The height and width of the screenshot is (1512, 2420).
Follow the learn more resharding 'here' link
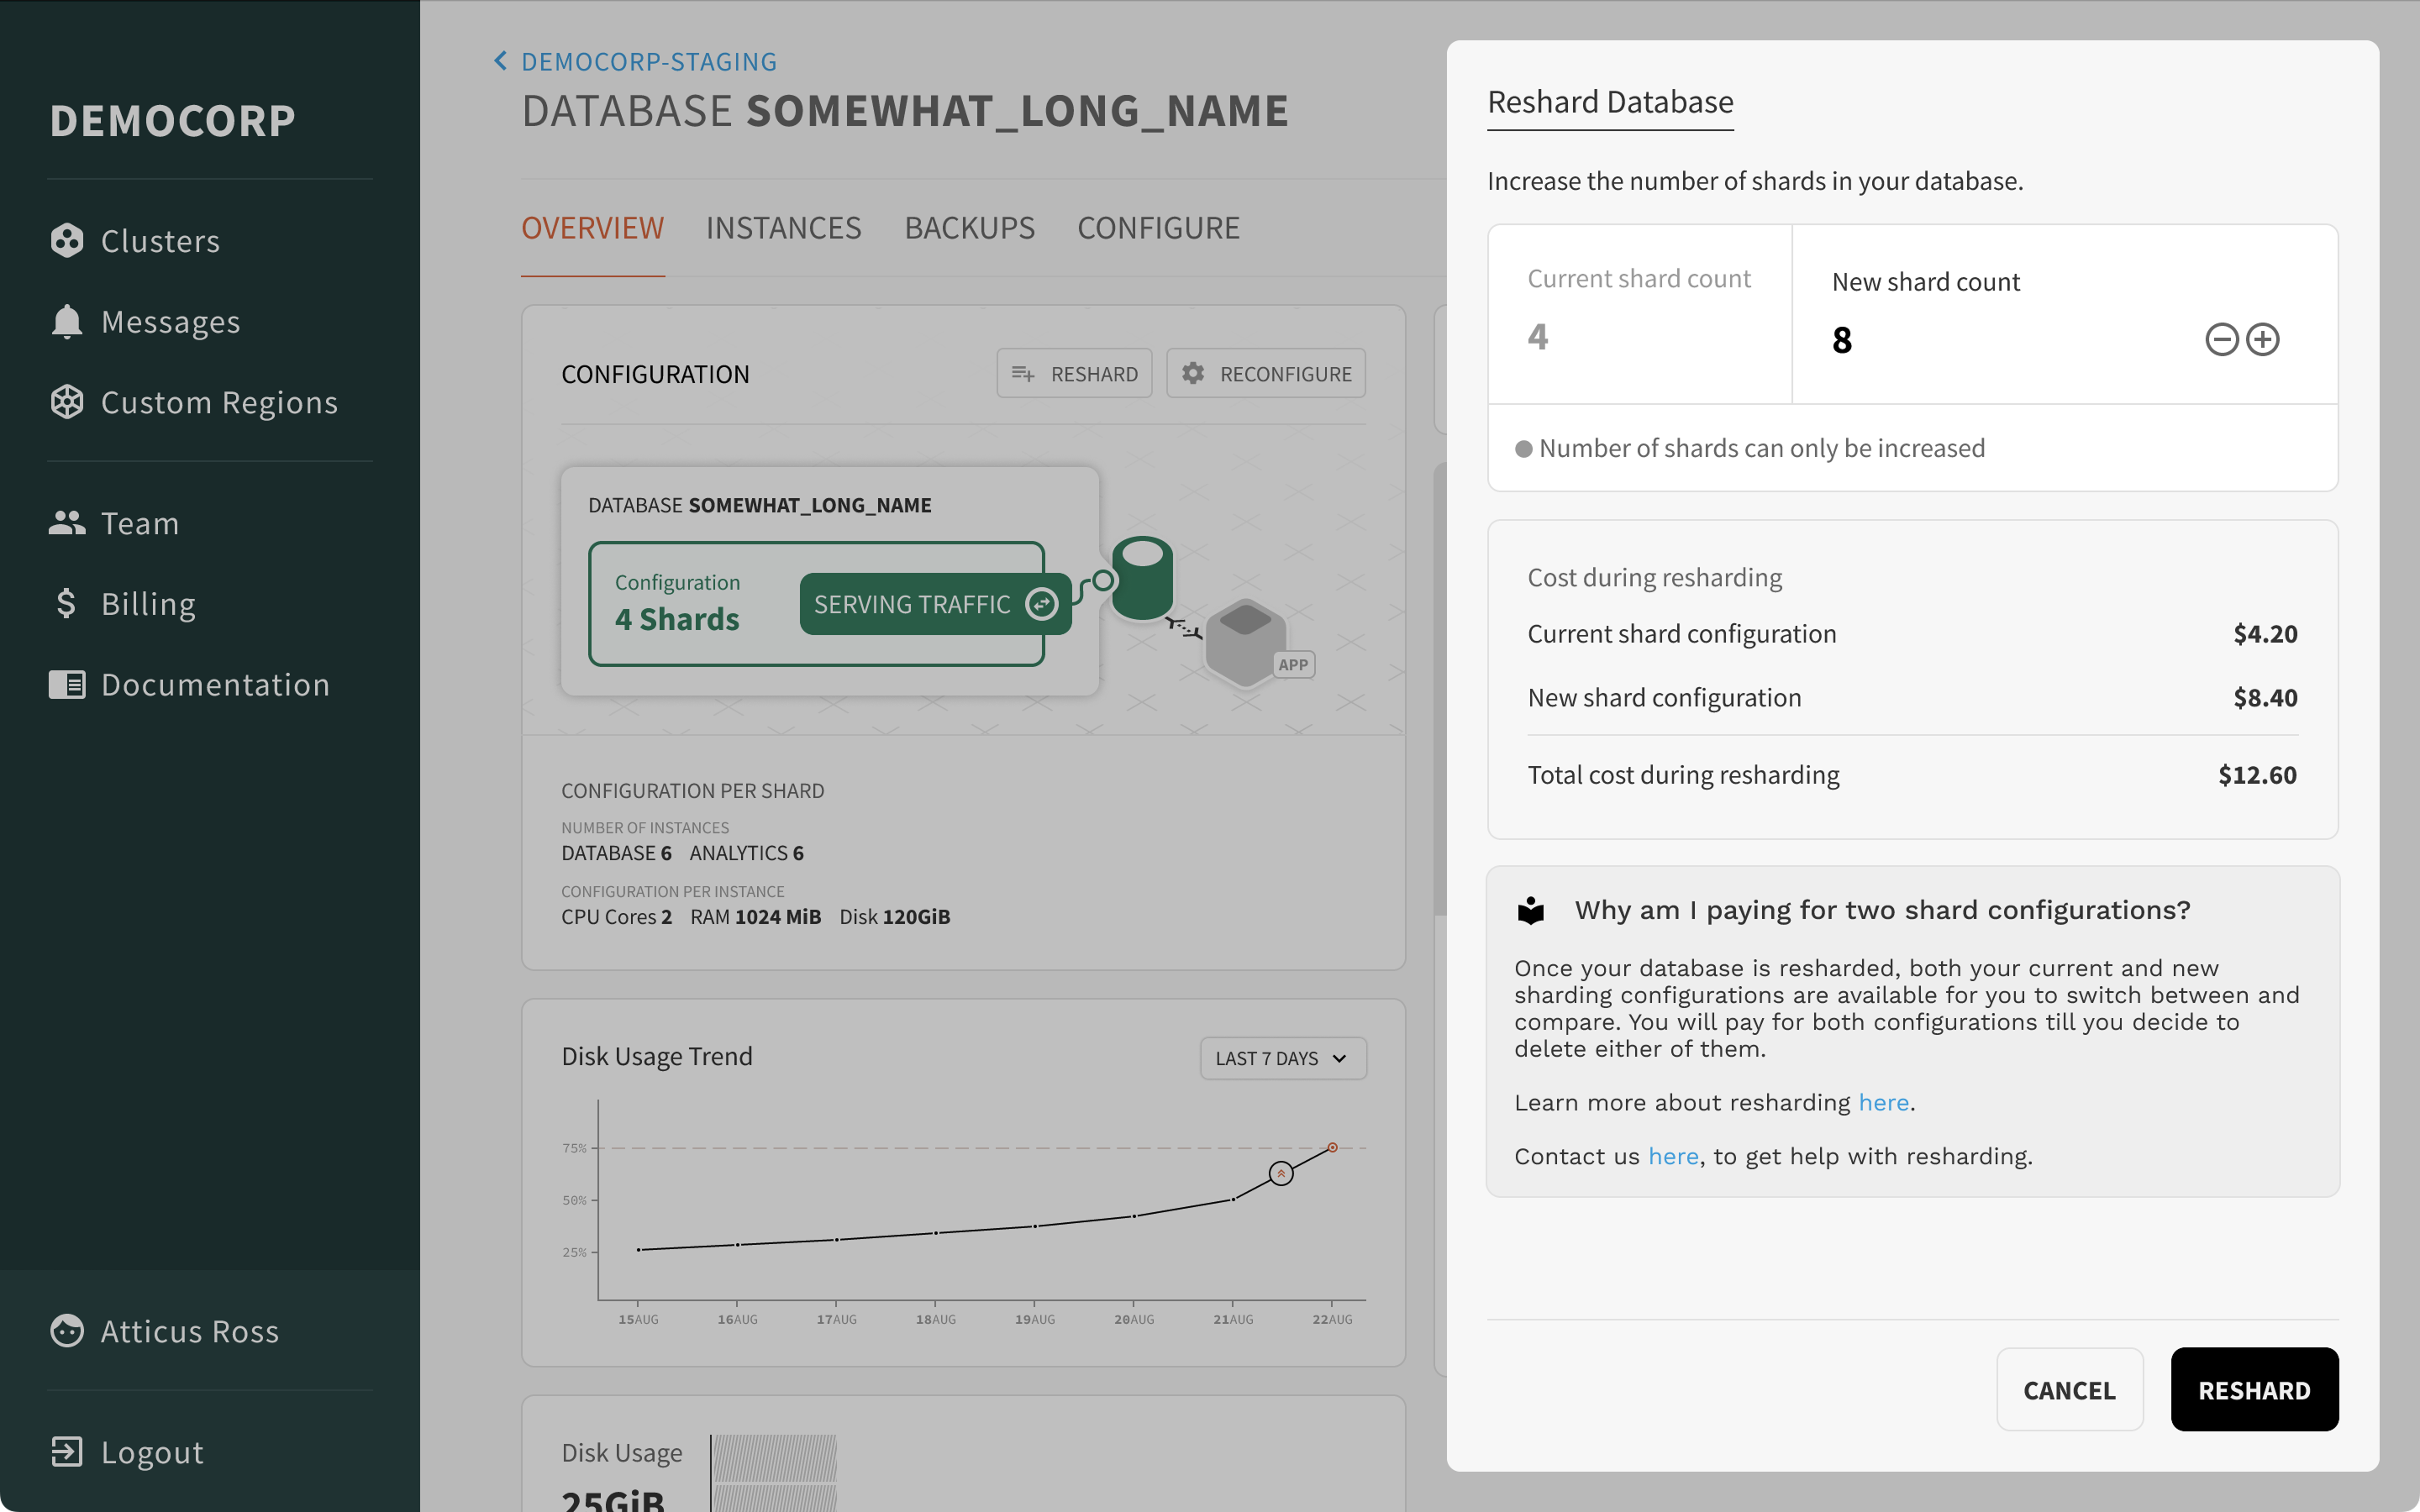coord(1883,1102)
